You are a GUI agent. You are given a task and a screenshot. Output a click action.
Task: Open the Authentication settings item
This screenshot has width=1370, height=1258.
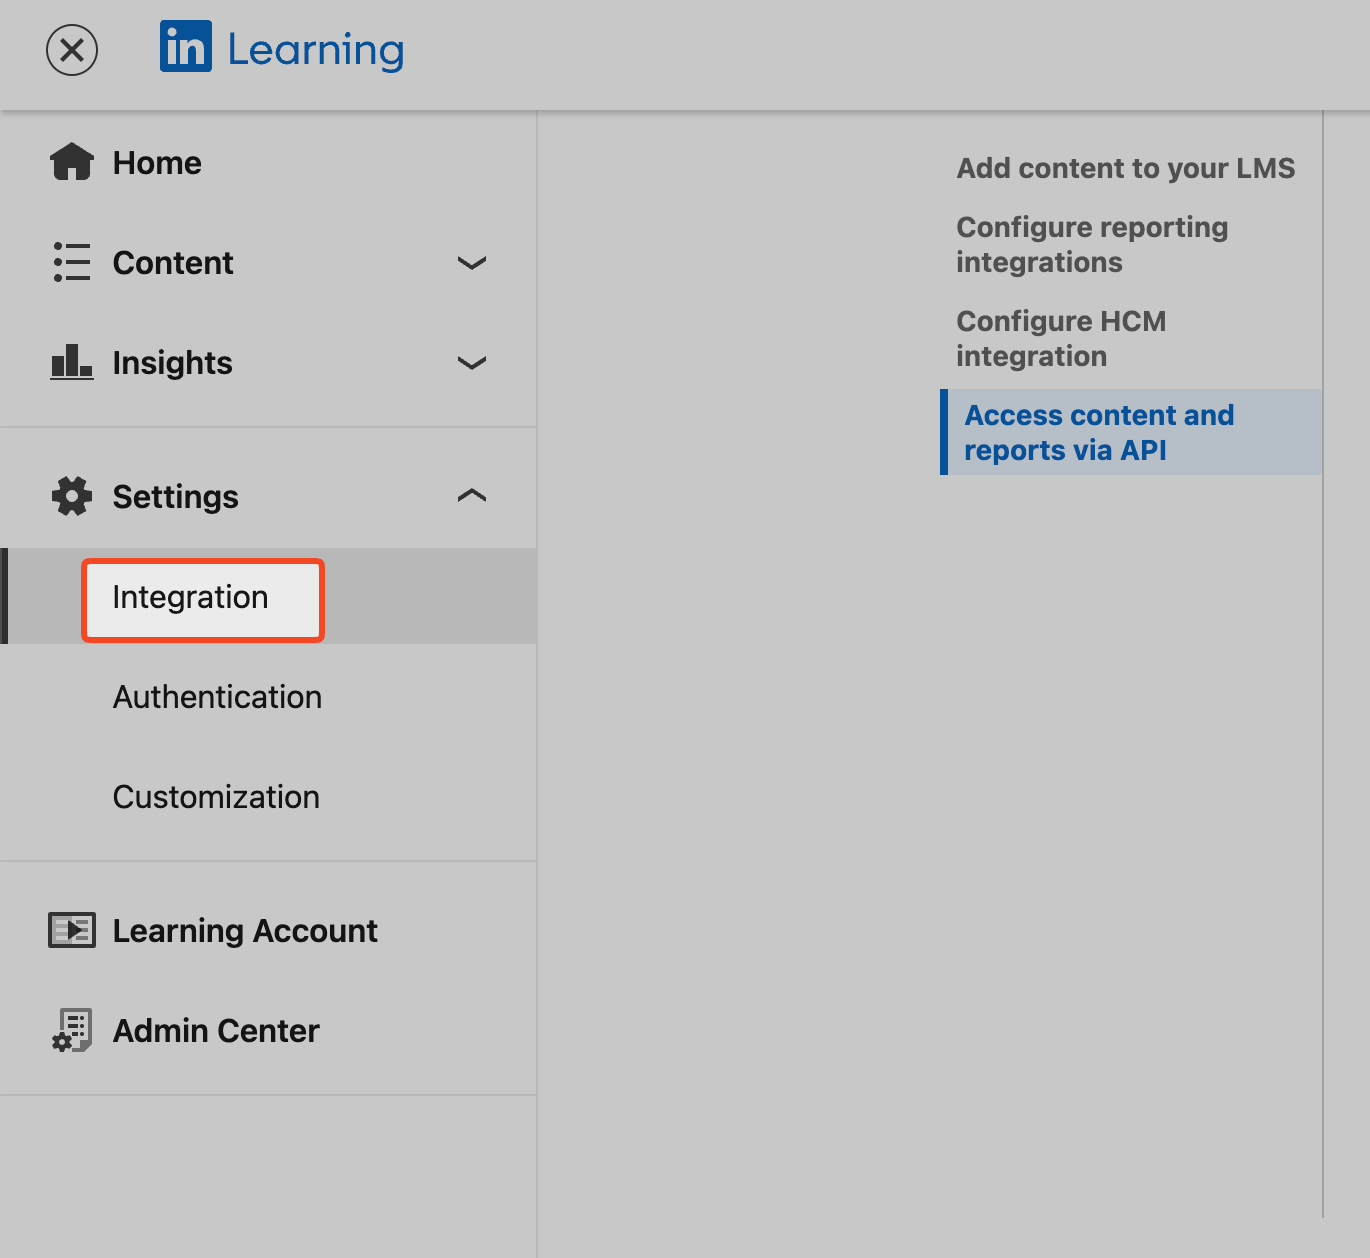click(217, 697)
